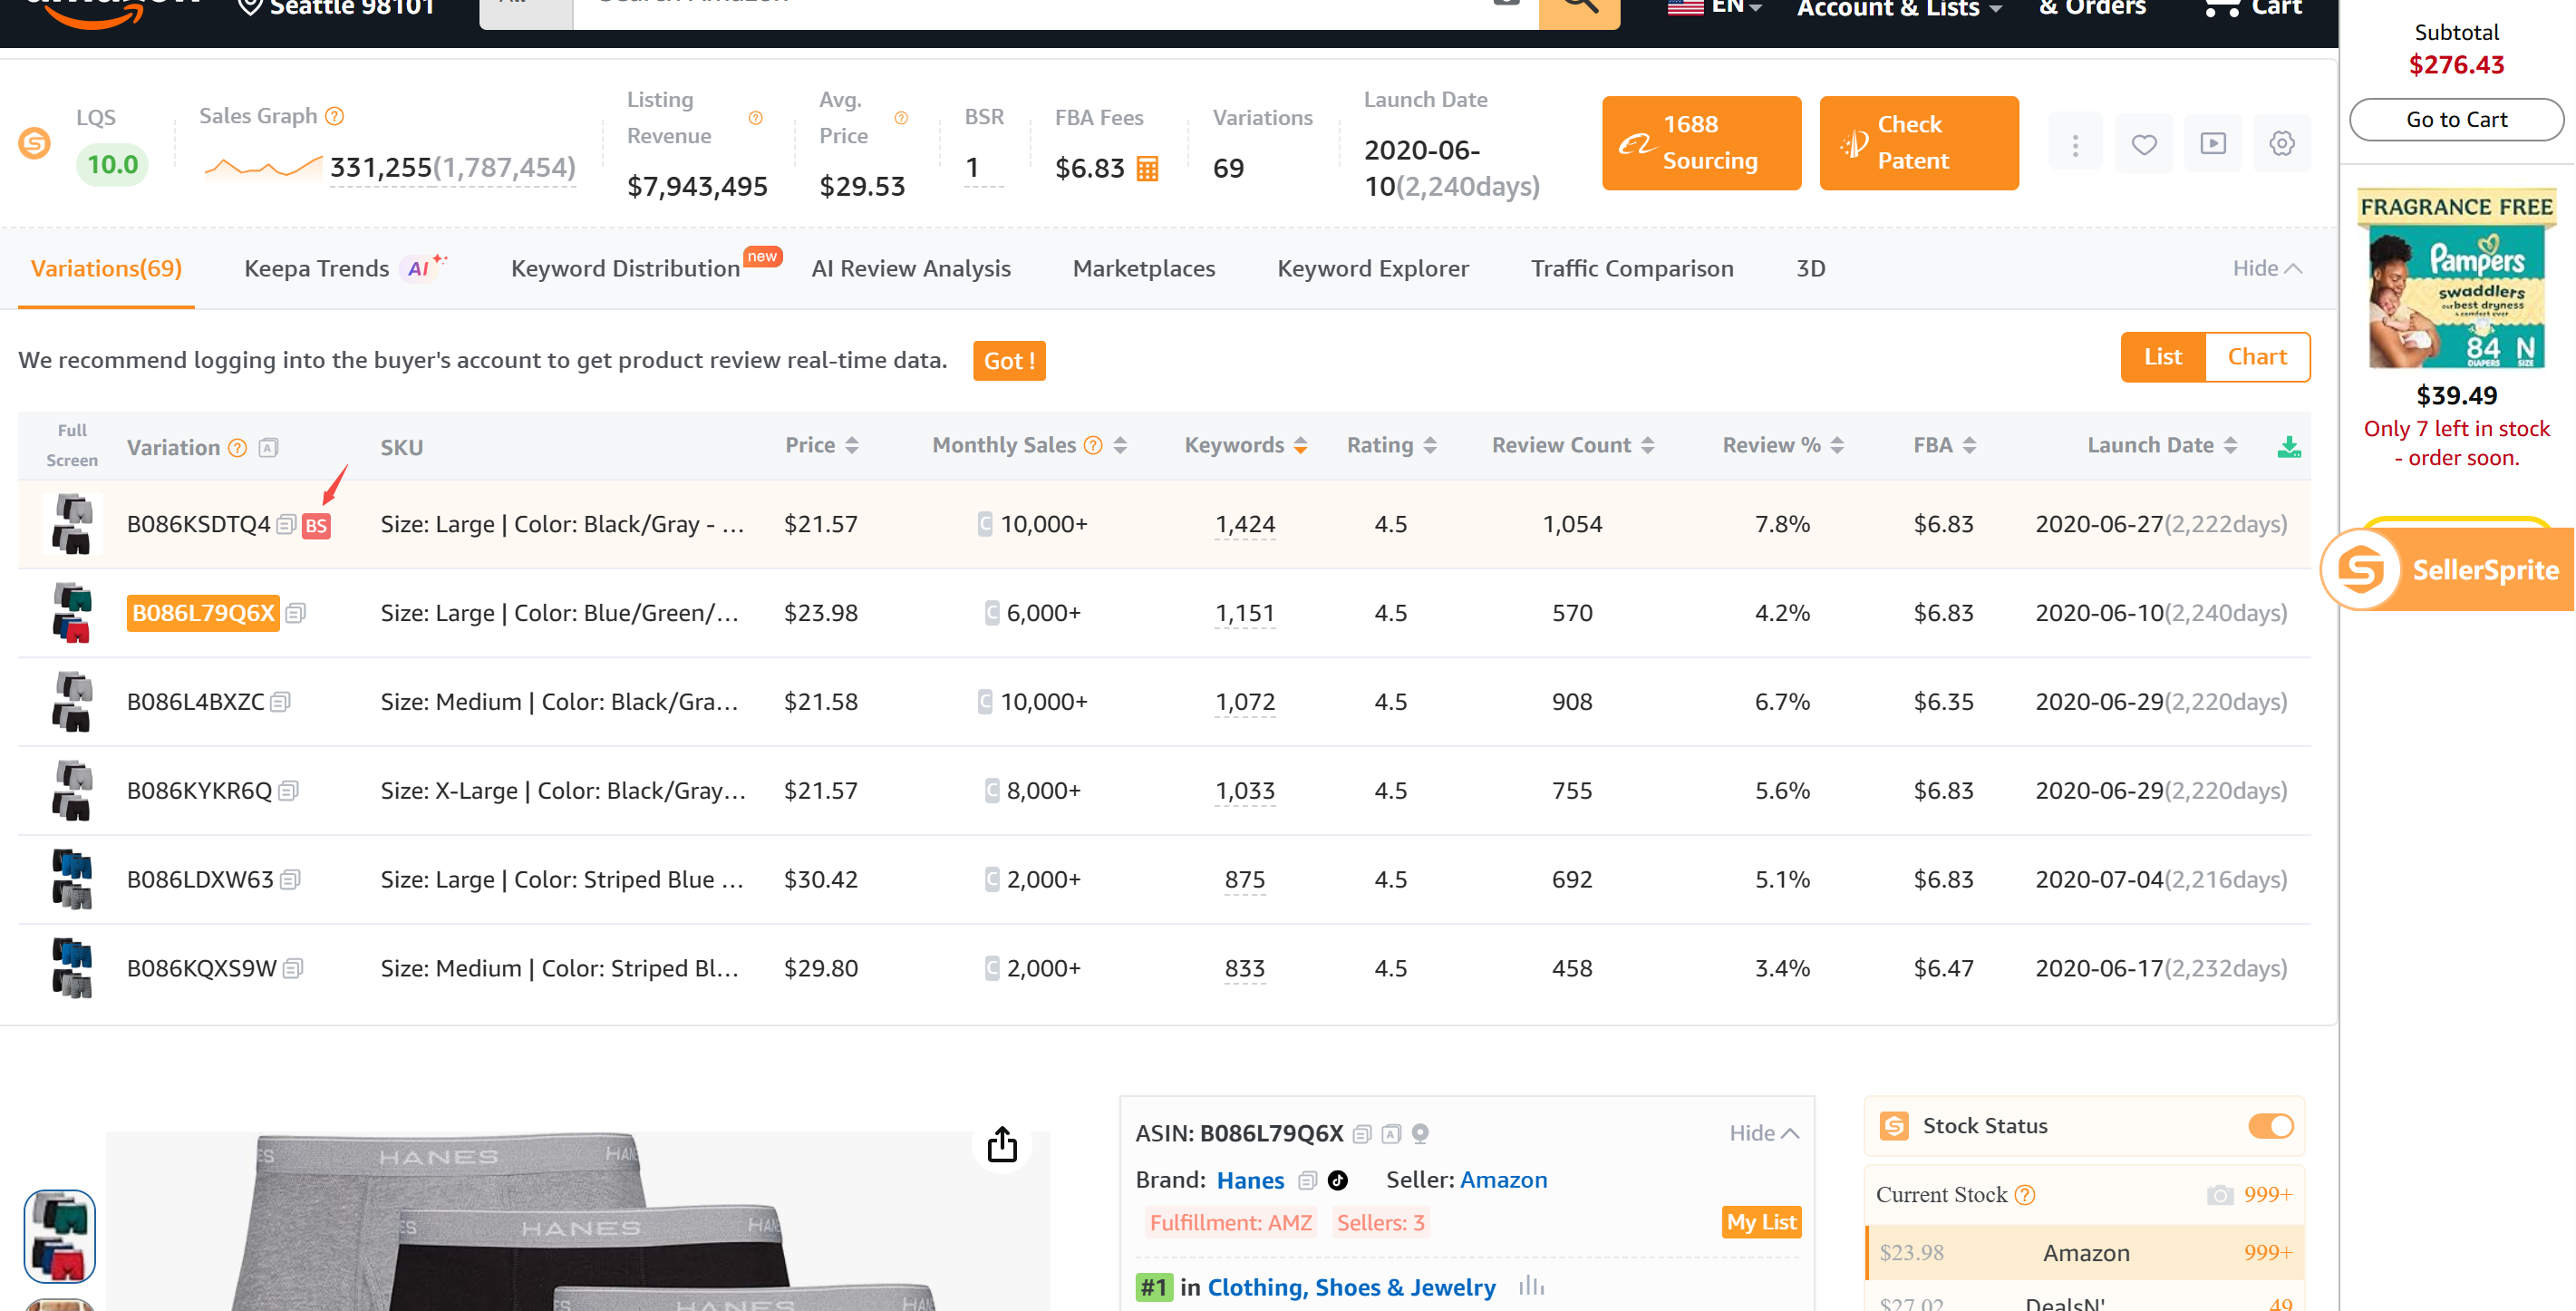Click the Full Screen table option
This screenshot has width=2576, height=1311.
(71, 446)
